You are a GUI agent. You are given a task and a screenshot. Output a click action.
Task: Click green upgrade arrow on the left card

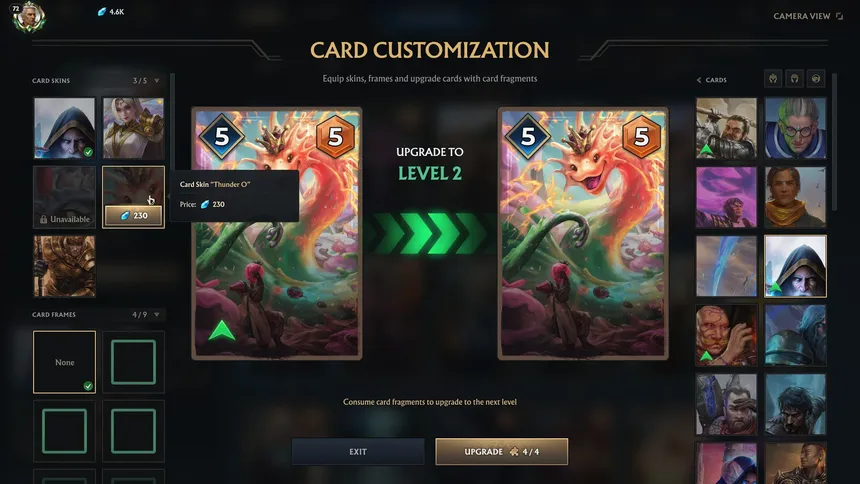pyautogui.click(x=222, y=330)
